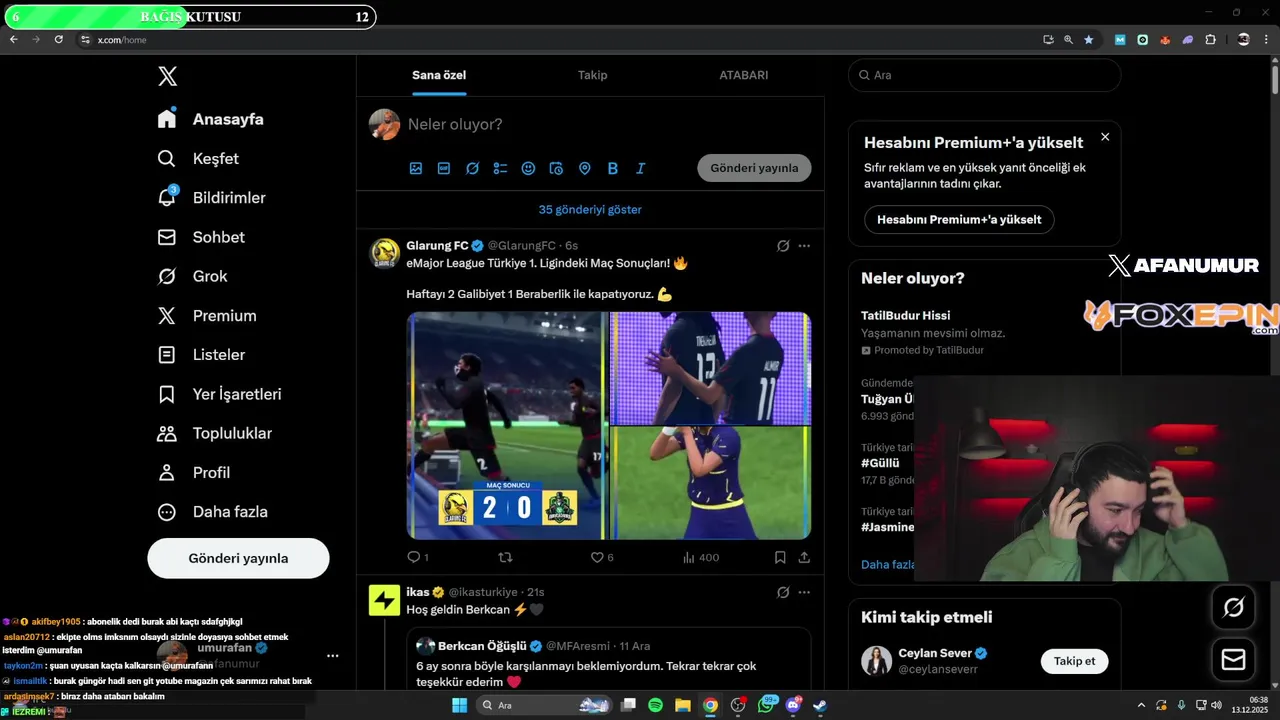Click Grok icon in compose toolbar
Screen dimensions: 1280x720
tap(472, 168)
